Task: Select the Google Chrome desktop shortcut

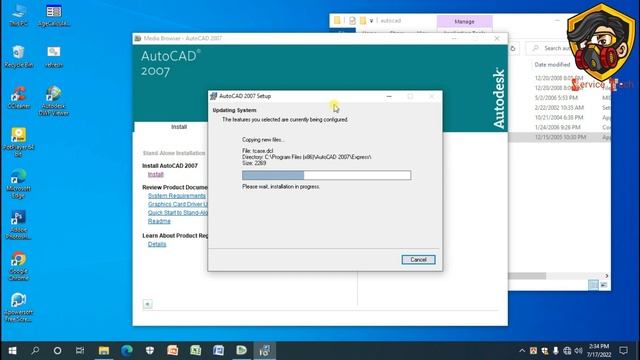Action: coord(18,266)
